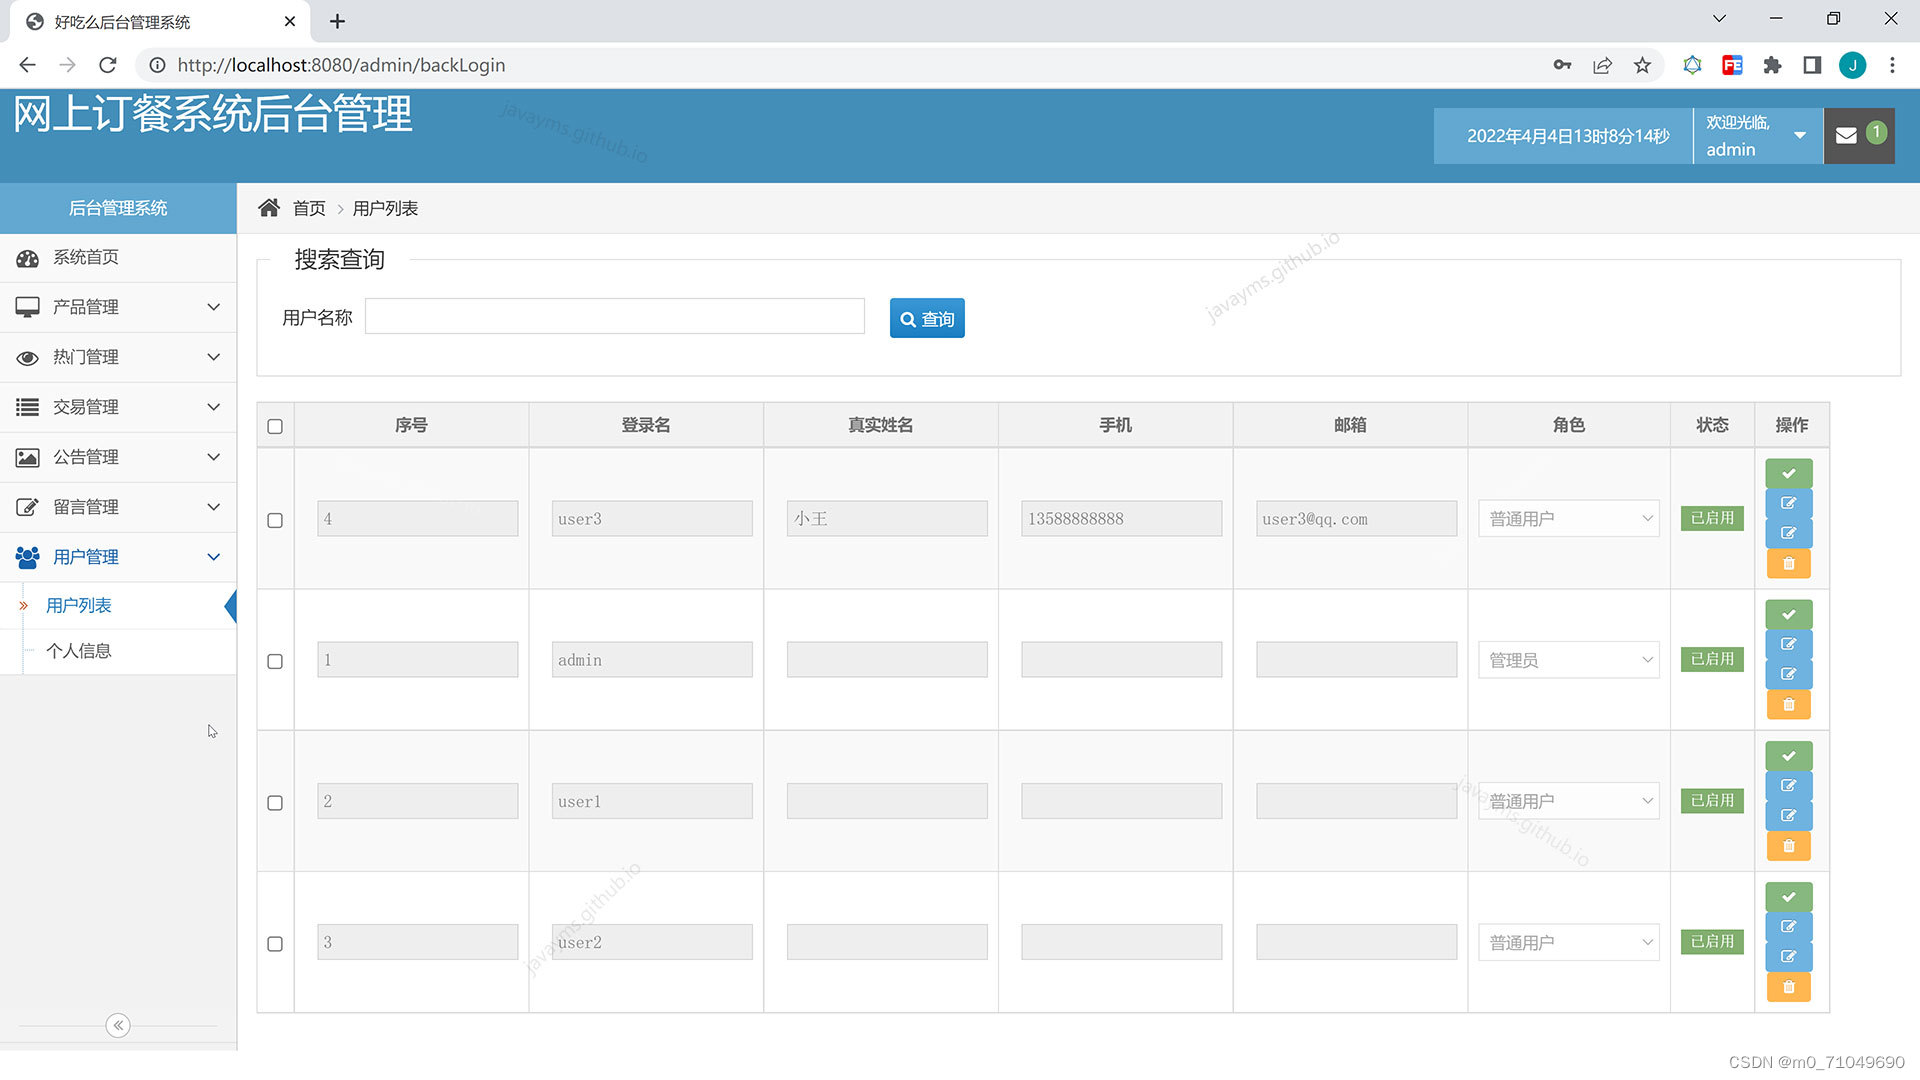Screen dimensions: 1920x1080
Task: Check the checkbox for user2 row
Action: (x=275, y=943)
